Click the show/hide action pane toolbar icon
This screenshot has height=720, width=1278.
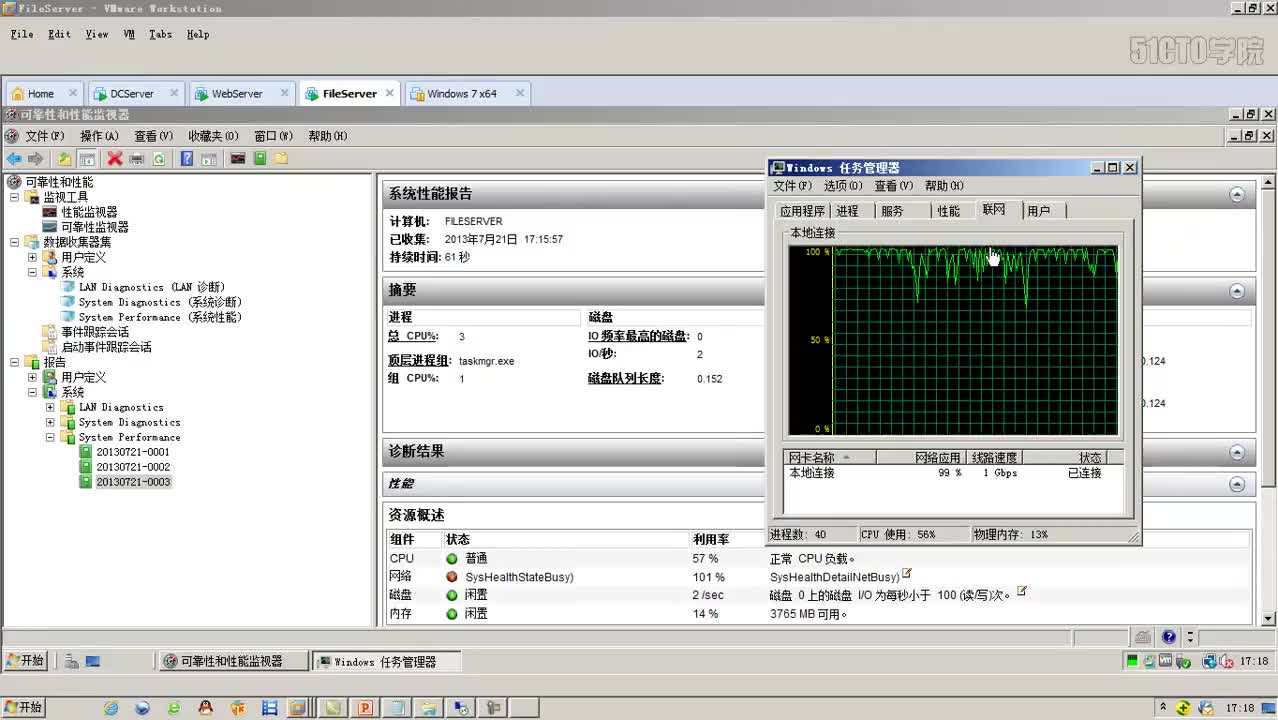pyautogui.click(x=209, y=159)
